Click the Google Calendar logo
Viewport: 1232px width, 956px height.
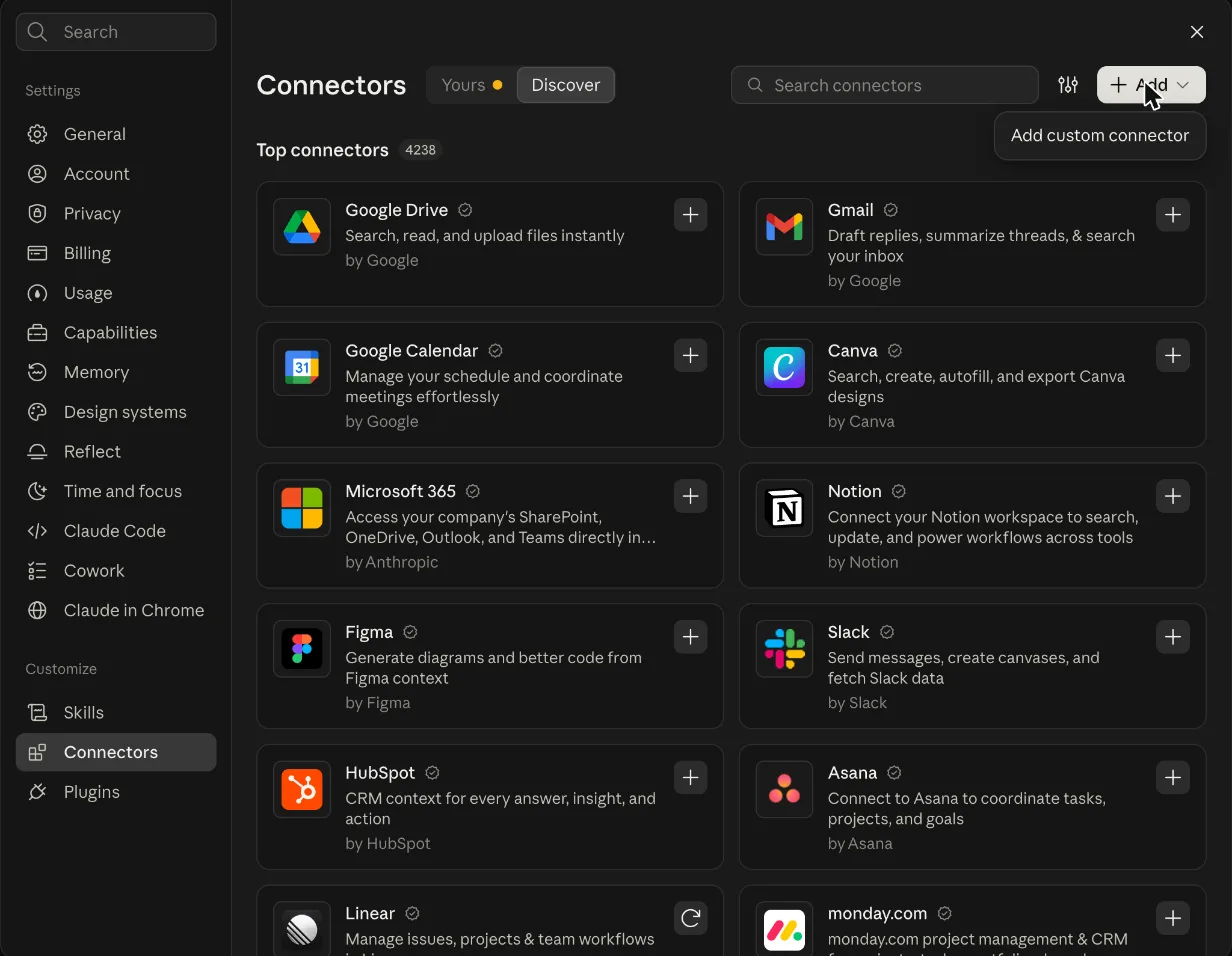(302, 368)
